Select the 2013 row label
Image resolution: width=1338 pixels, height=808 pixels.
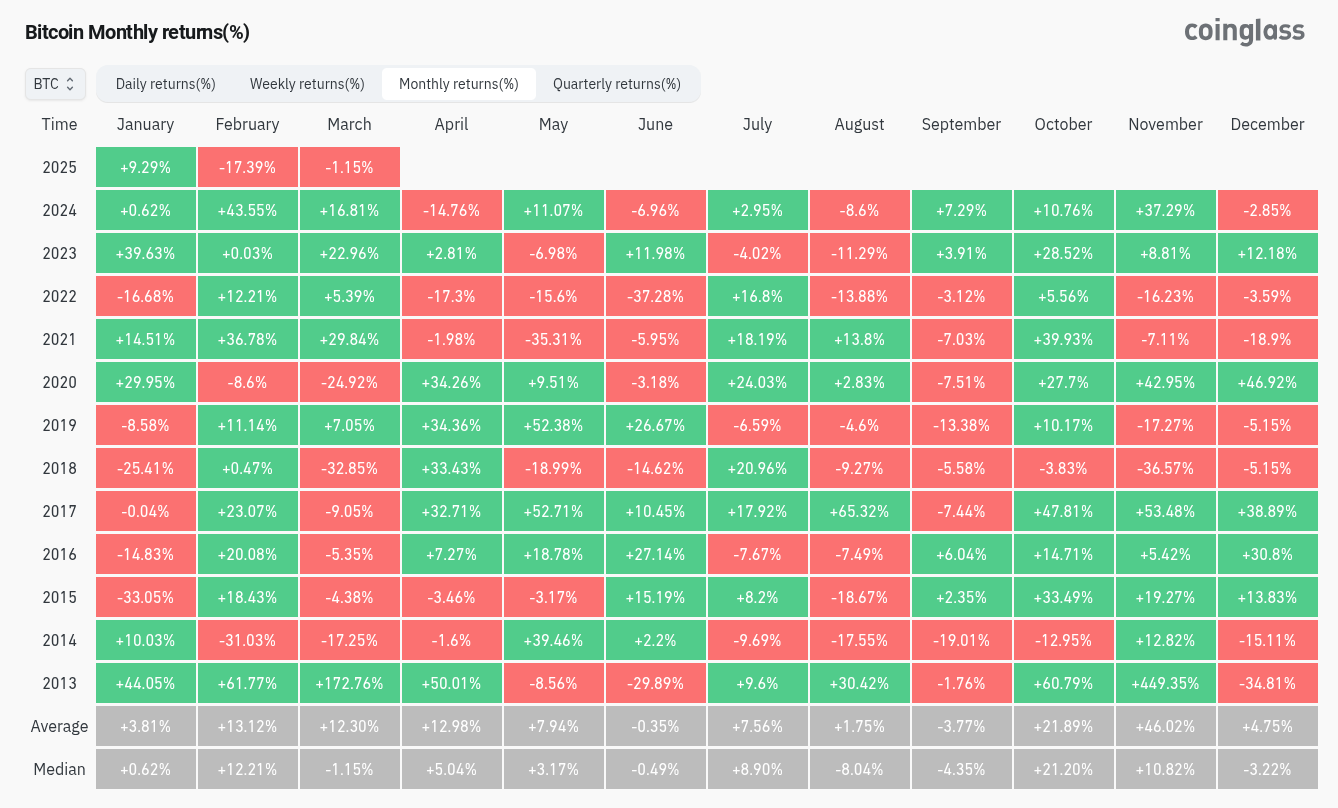tap(59, 684)
